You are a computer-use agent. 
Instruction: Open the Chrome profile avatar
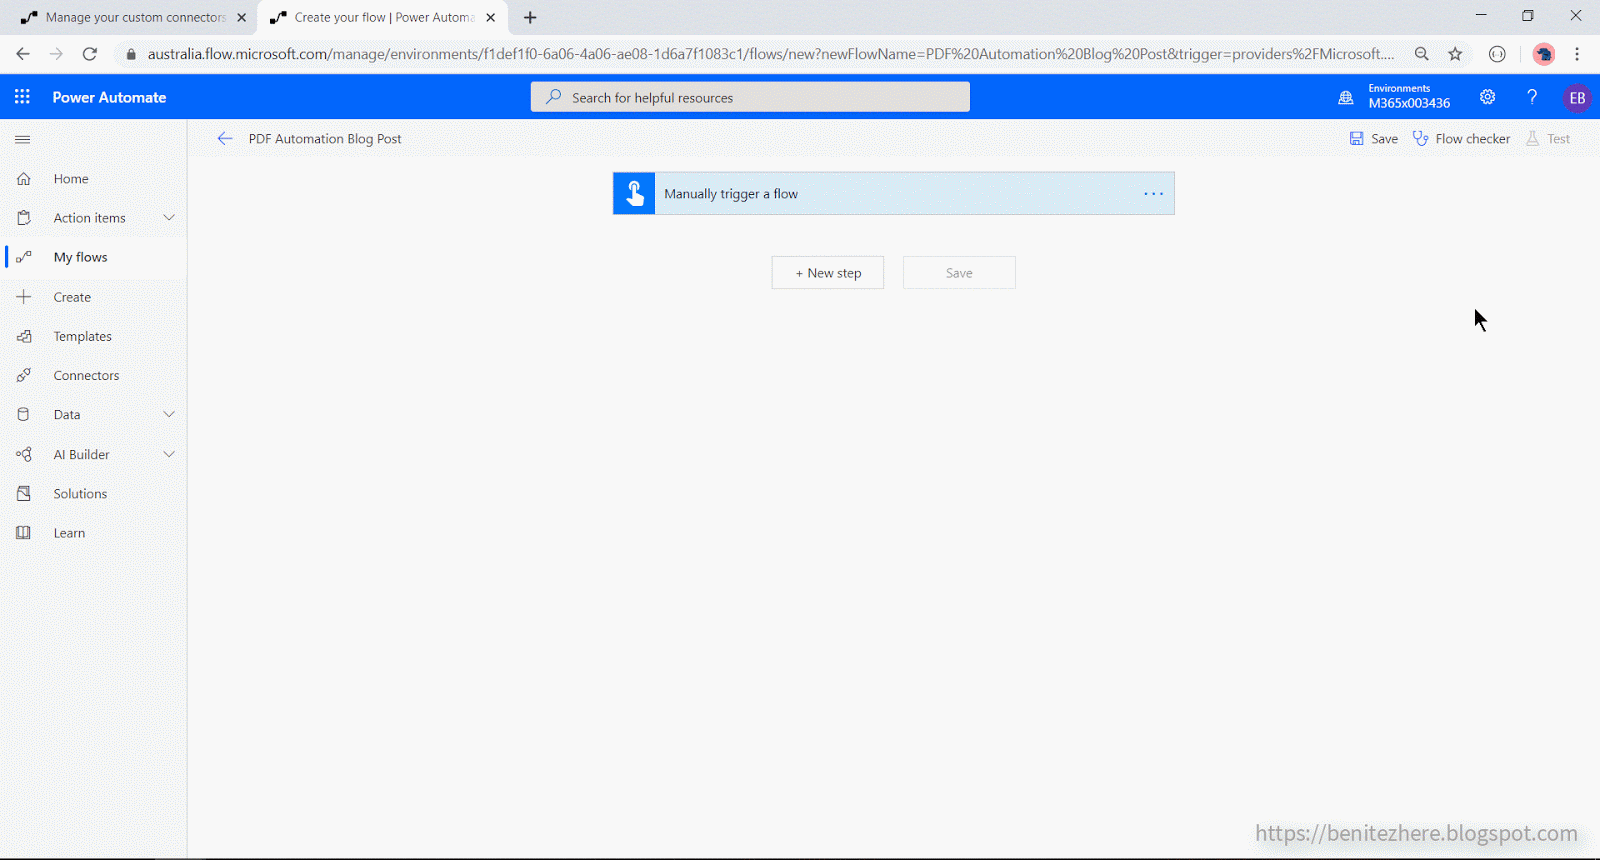click(x=1544, y=54)
